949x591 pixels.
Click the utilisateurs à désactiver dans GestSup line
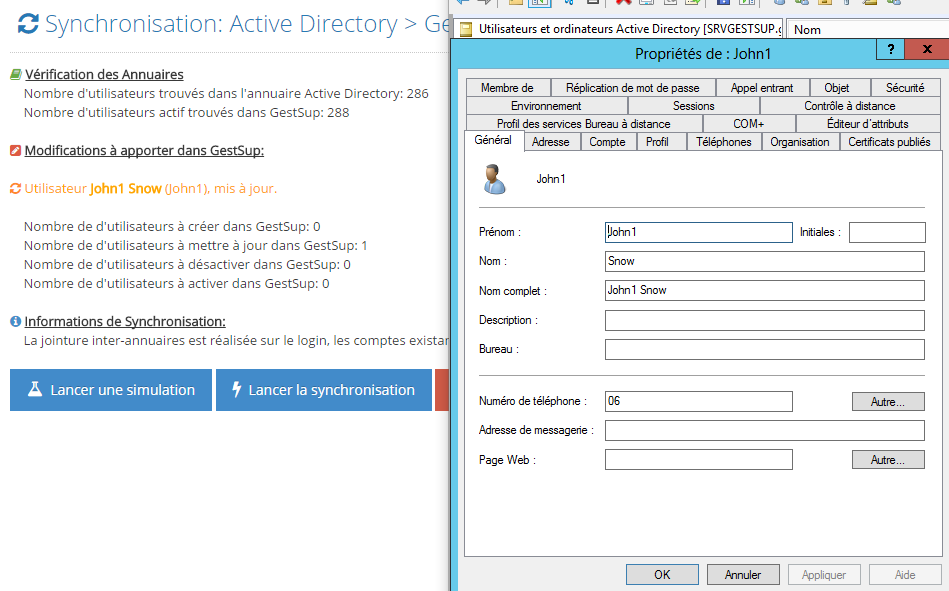click(x=187, y=265)
